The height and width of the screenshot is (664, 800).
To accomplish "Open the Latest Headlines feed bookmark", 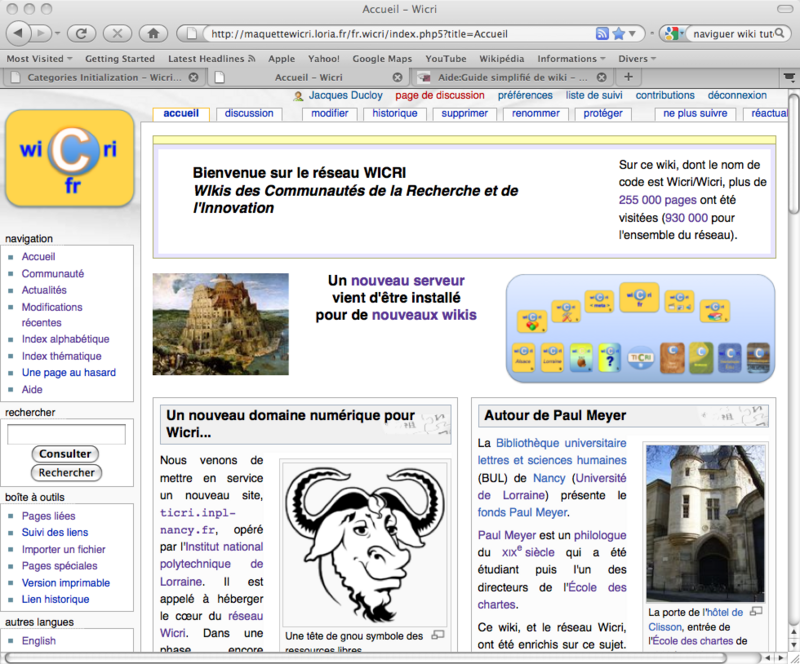I will pyautogui.click(x=211, y=59).
